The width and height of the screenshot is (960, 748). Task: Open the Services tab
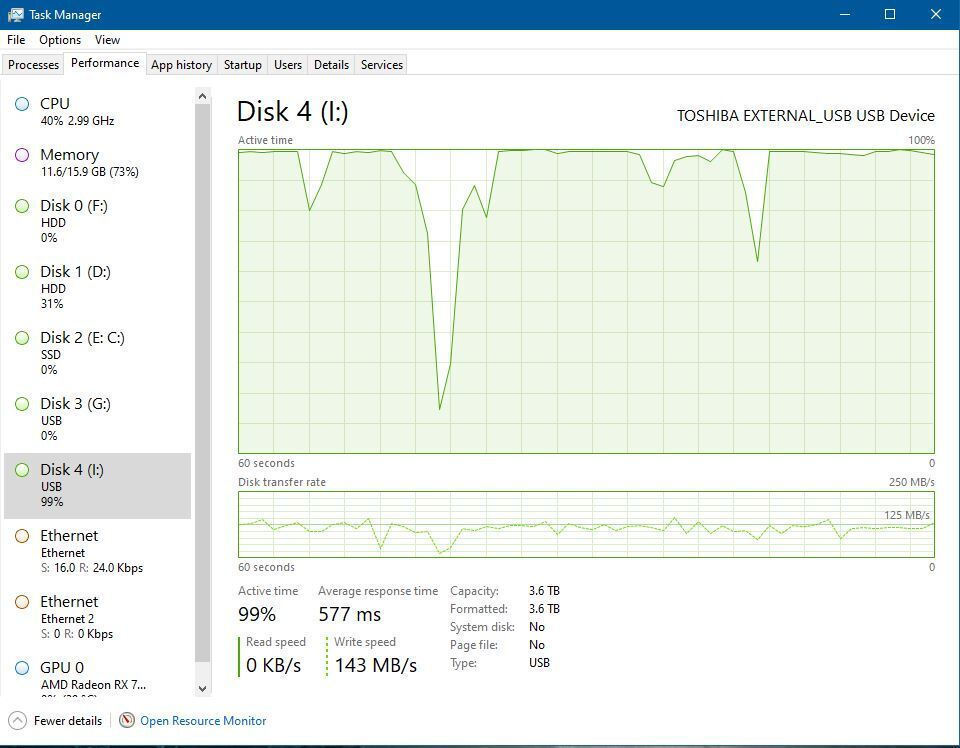click(382, 65)
